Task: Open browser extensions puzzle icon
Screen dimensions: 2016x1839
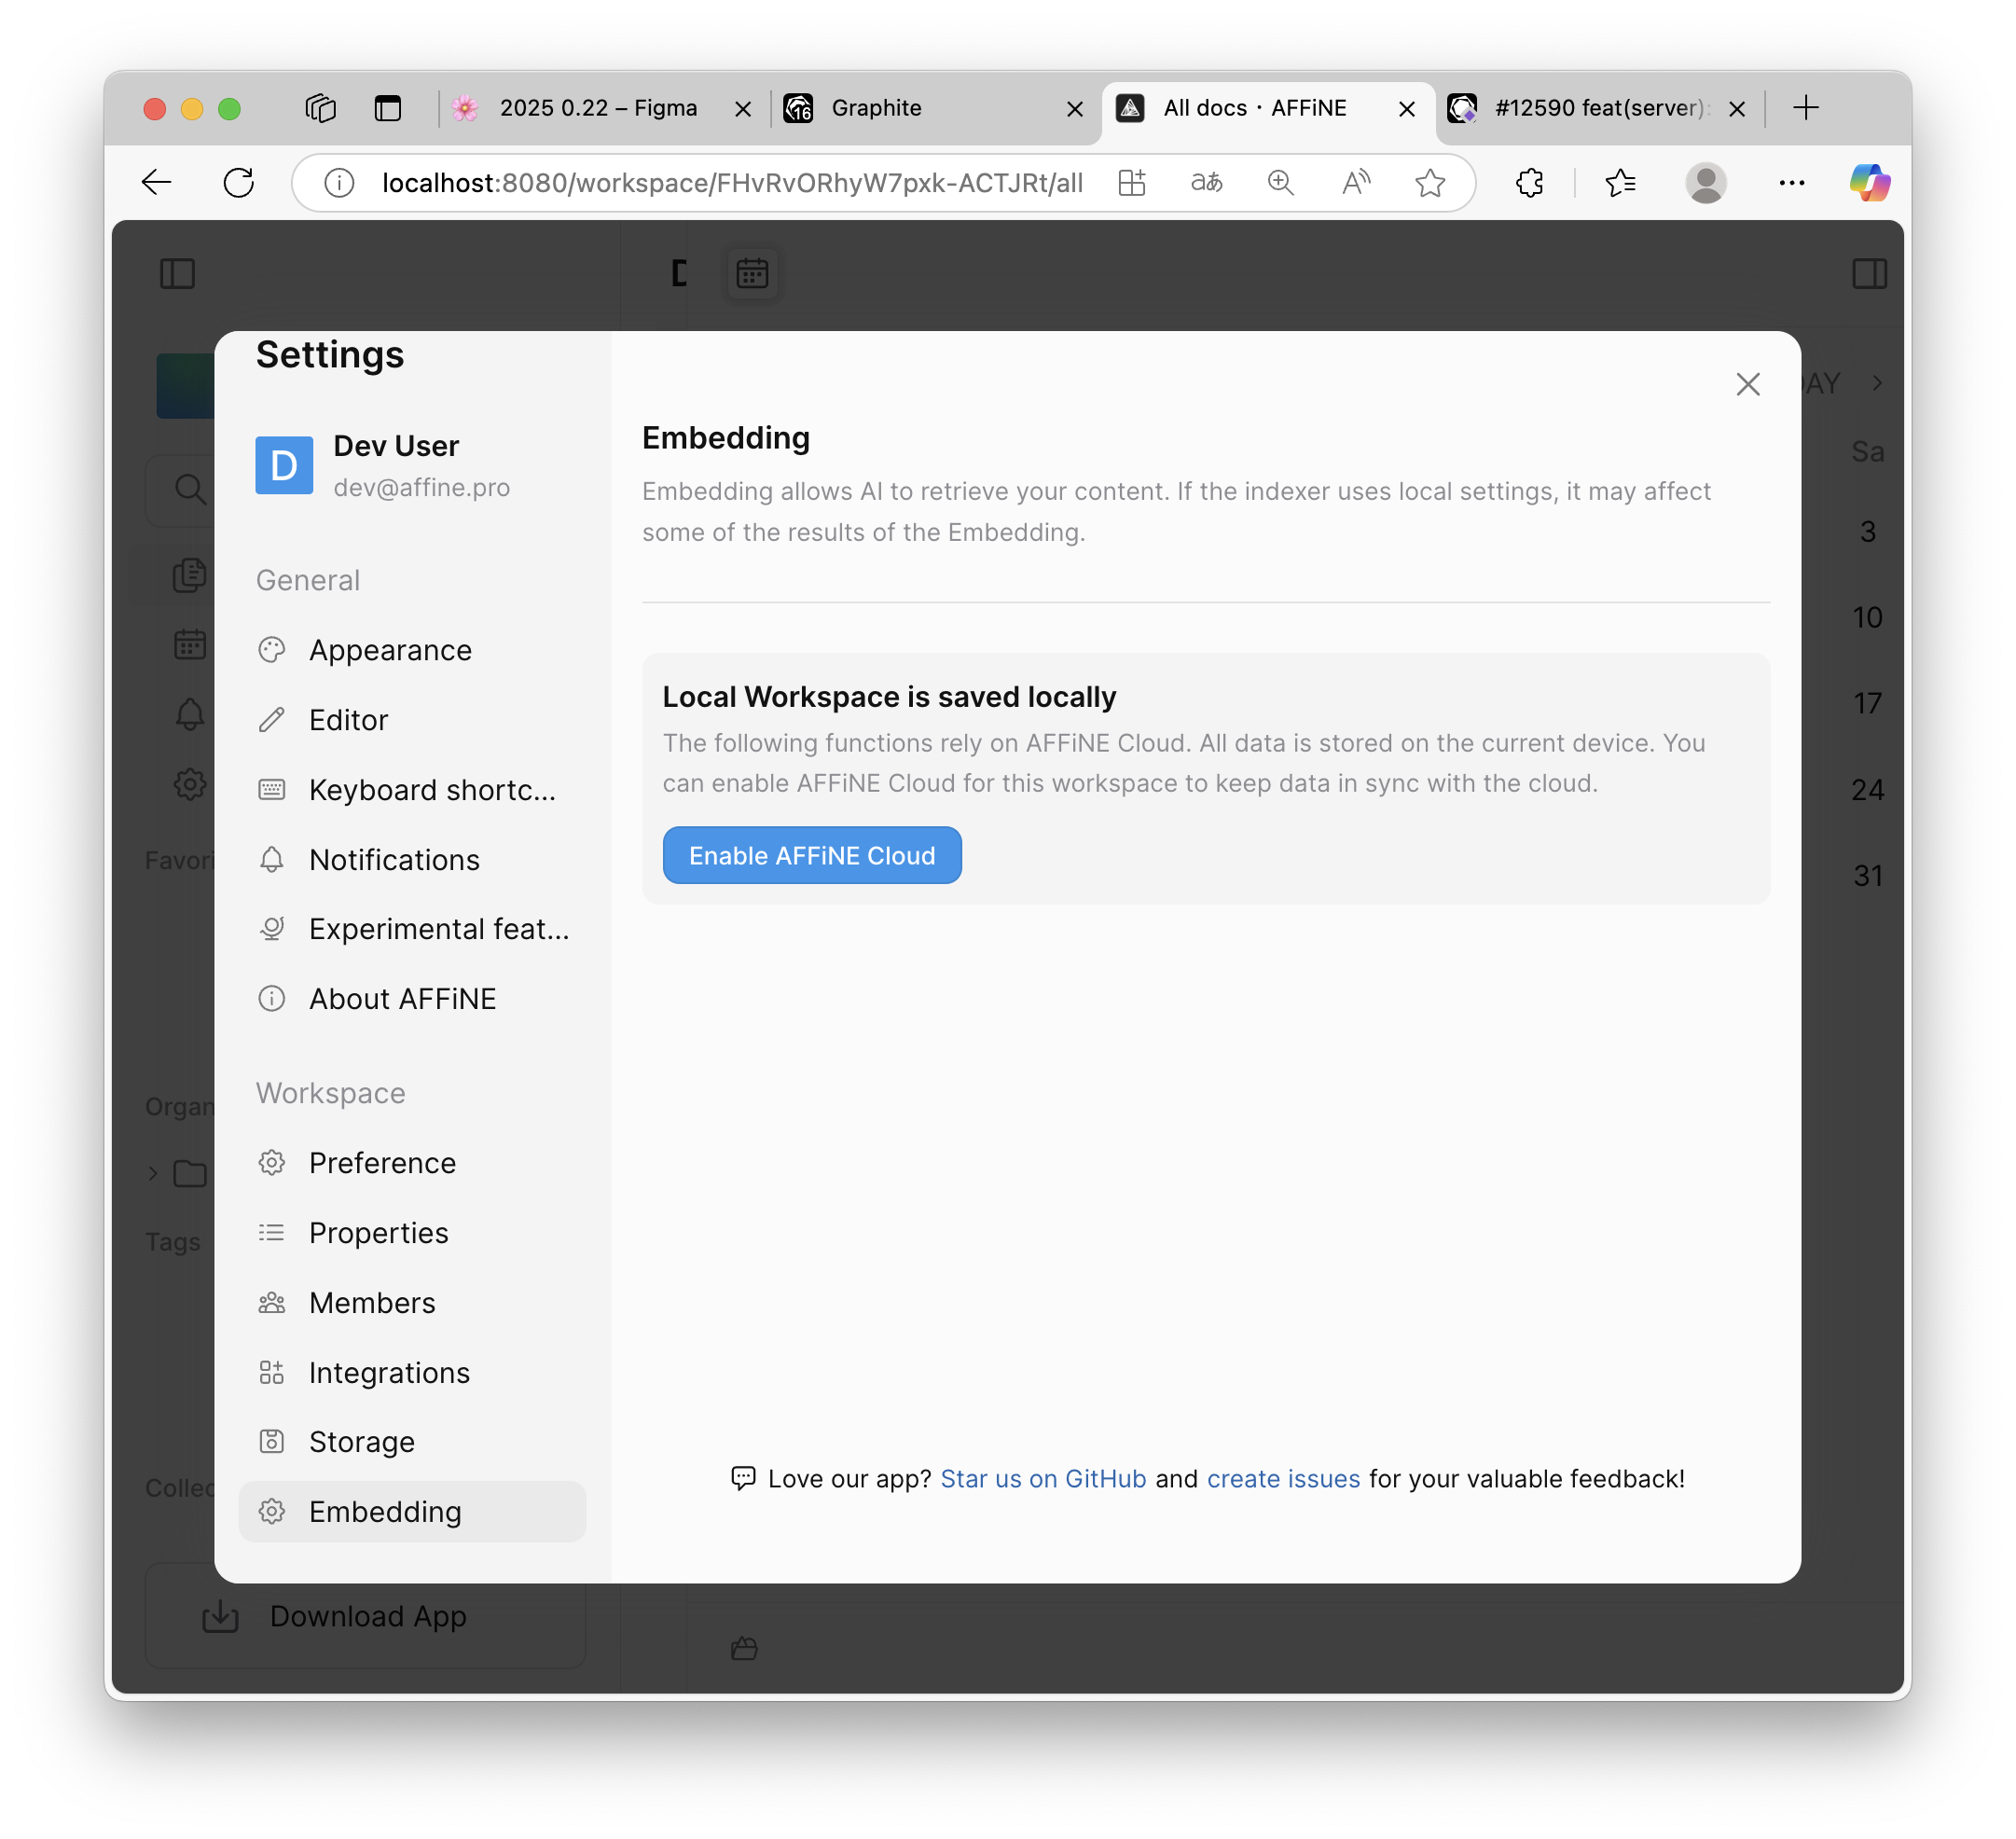Action: [1529, 183]
